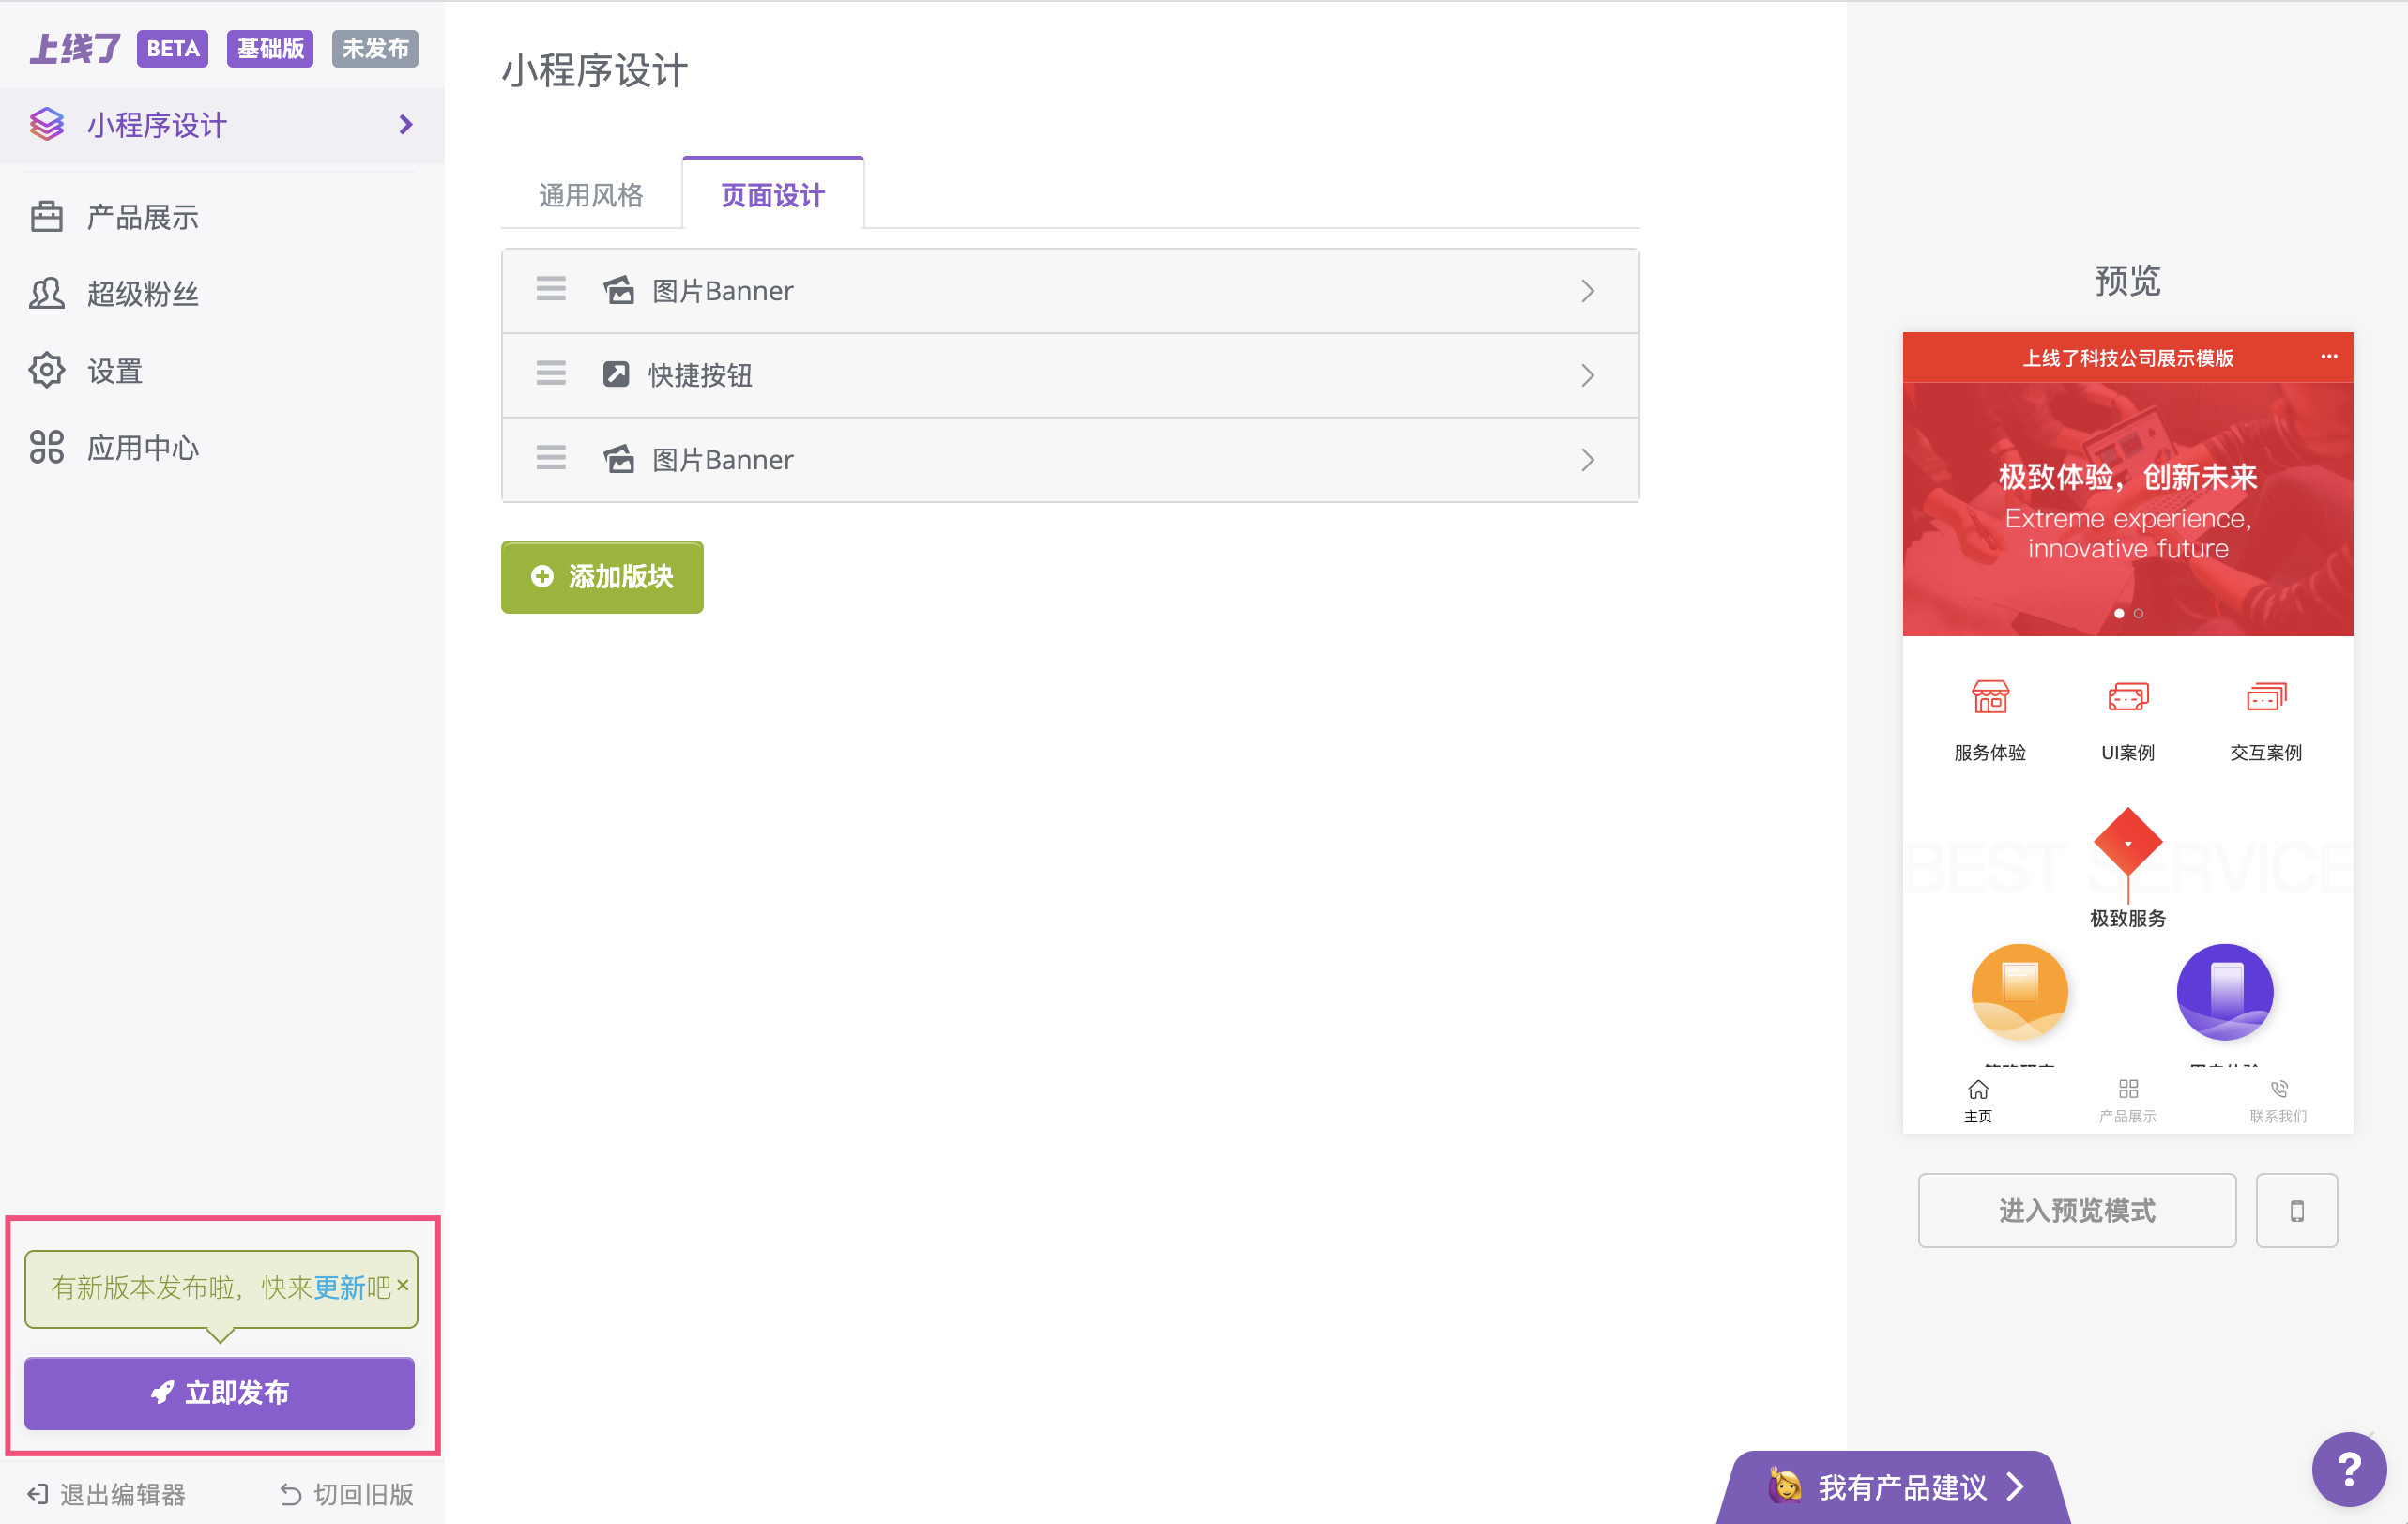The height and width of the screenshot is (1524, 2408).
Task: Open help via the question mark button
Action: [2349, 1468]
